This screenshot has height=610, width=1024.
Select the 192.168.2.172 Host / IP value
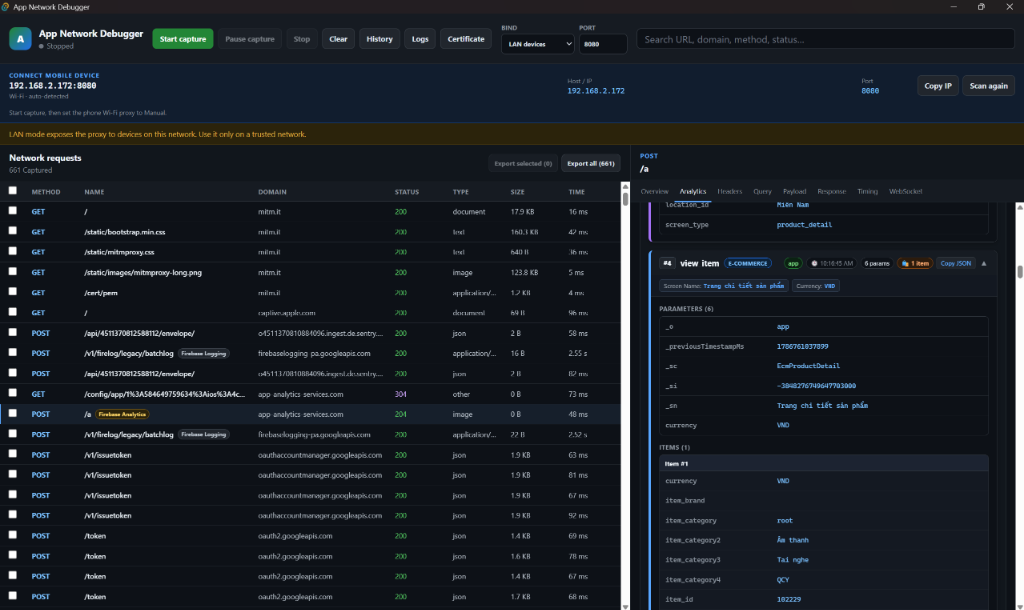click(x=596, y=91)
